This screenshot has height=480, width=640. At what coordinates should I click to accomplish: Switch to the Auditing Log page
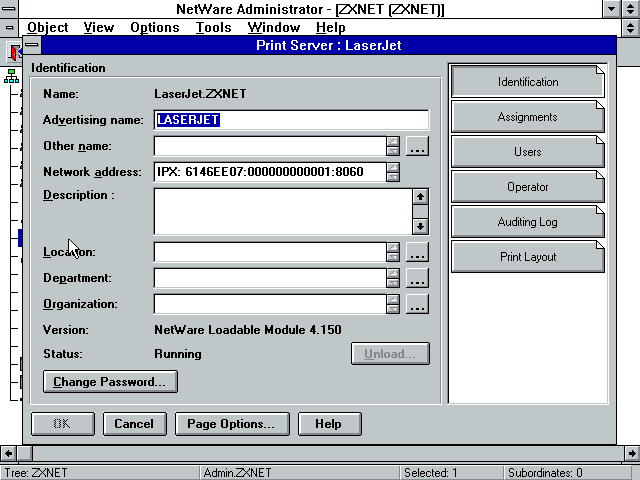tap(527, 222)
